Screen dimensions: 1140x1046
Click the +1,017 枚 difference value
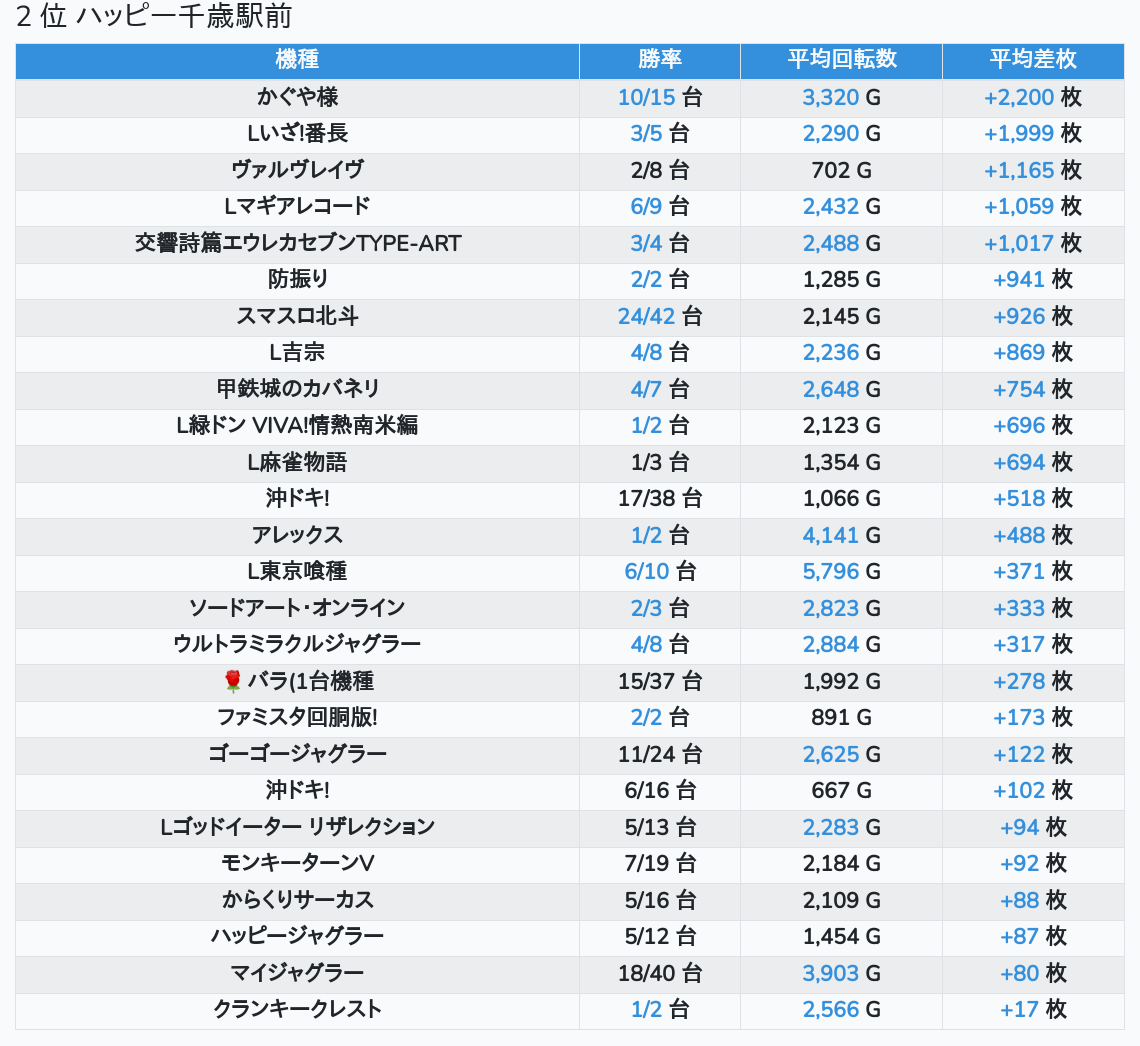[x=1032, y=244]
